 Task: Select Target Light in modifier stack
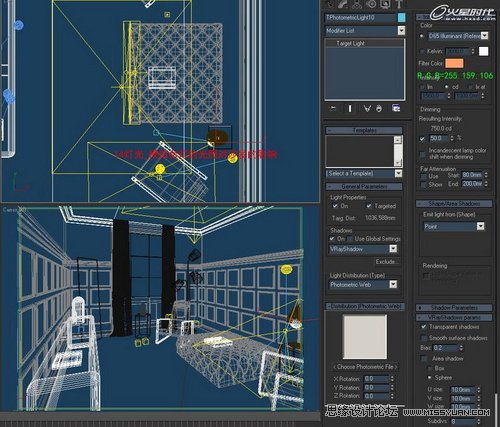(350, 43)
